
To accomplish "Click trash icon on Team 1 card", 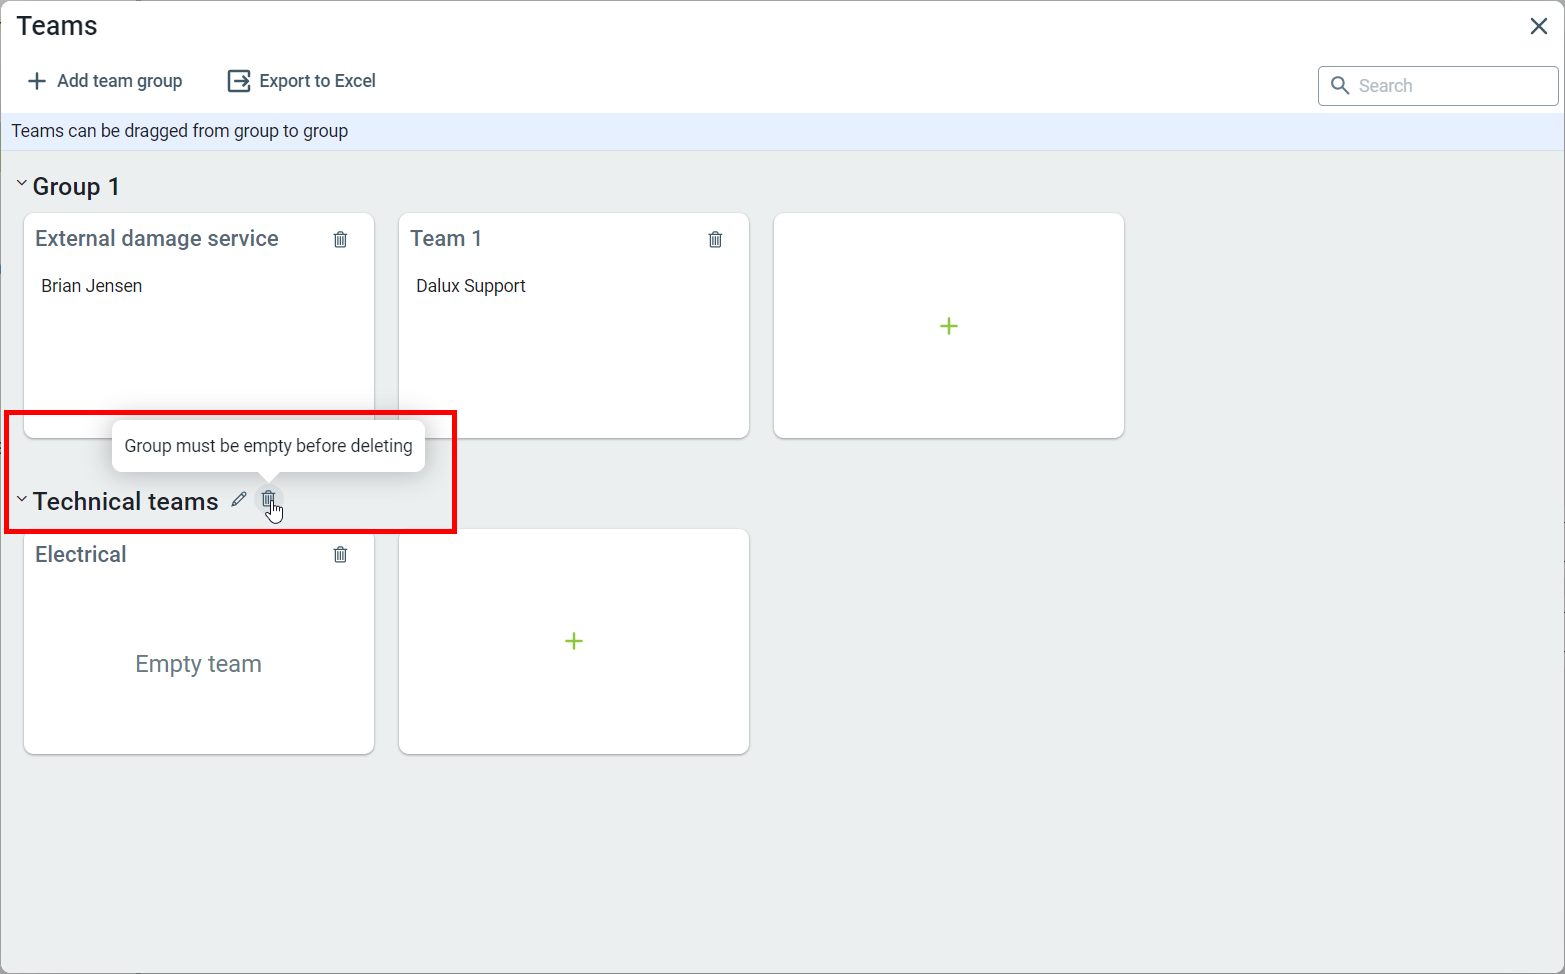I will pos(715,239).
